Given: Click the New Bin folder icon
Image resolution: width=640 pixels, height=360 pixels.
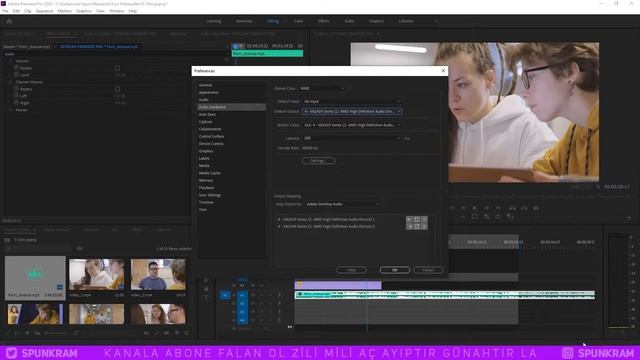Looking at the screenshot, I should click(167, 333).
